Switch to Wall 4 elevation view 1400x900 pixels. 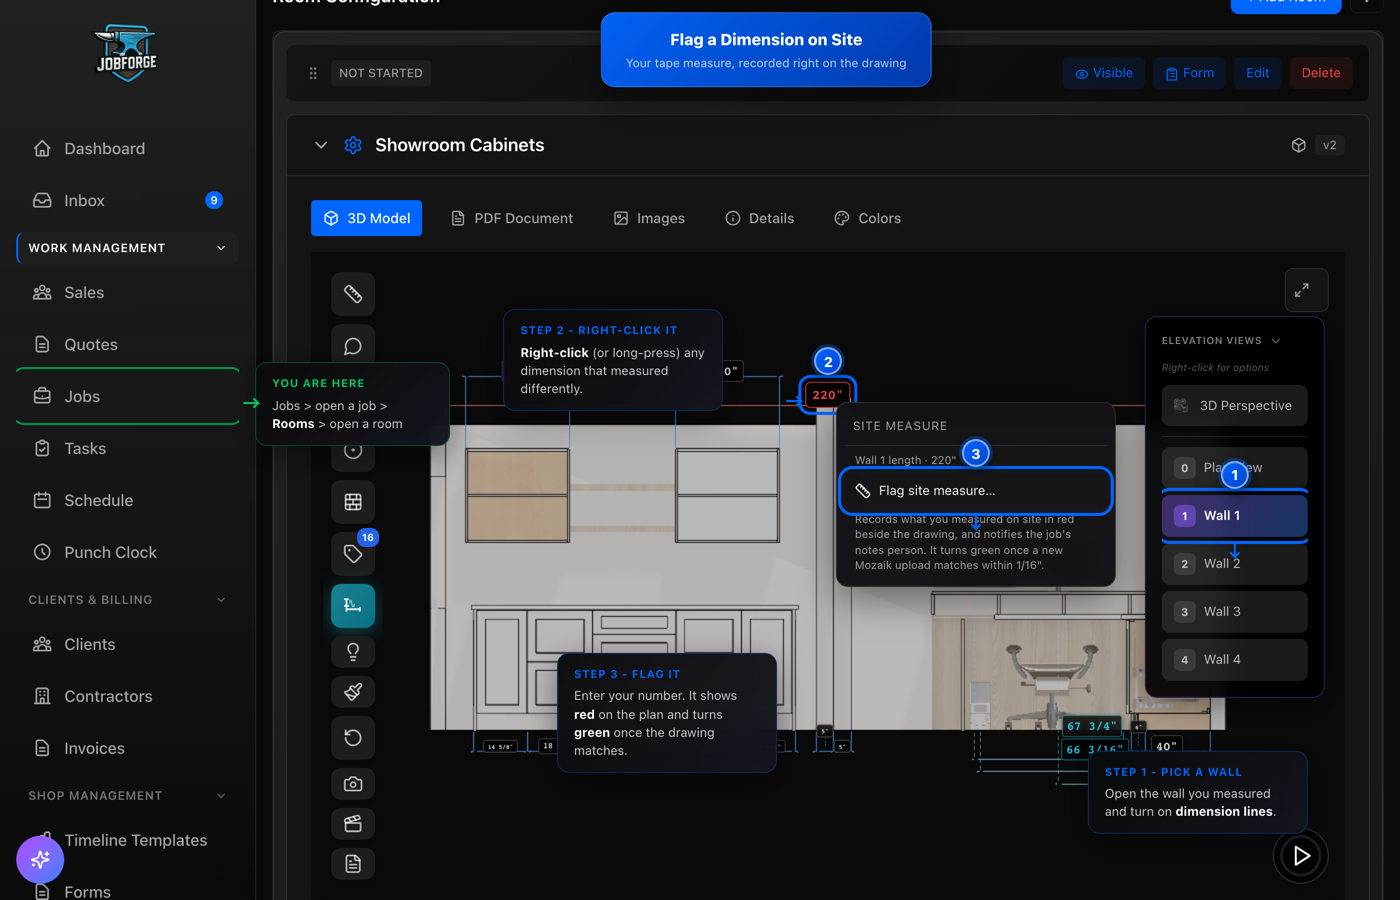(x=1234, y=660)
